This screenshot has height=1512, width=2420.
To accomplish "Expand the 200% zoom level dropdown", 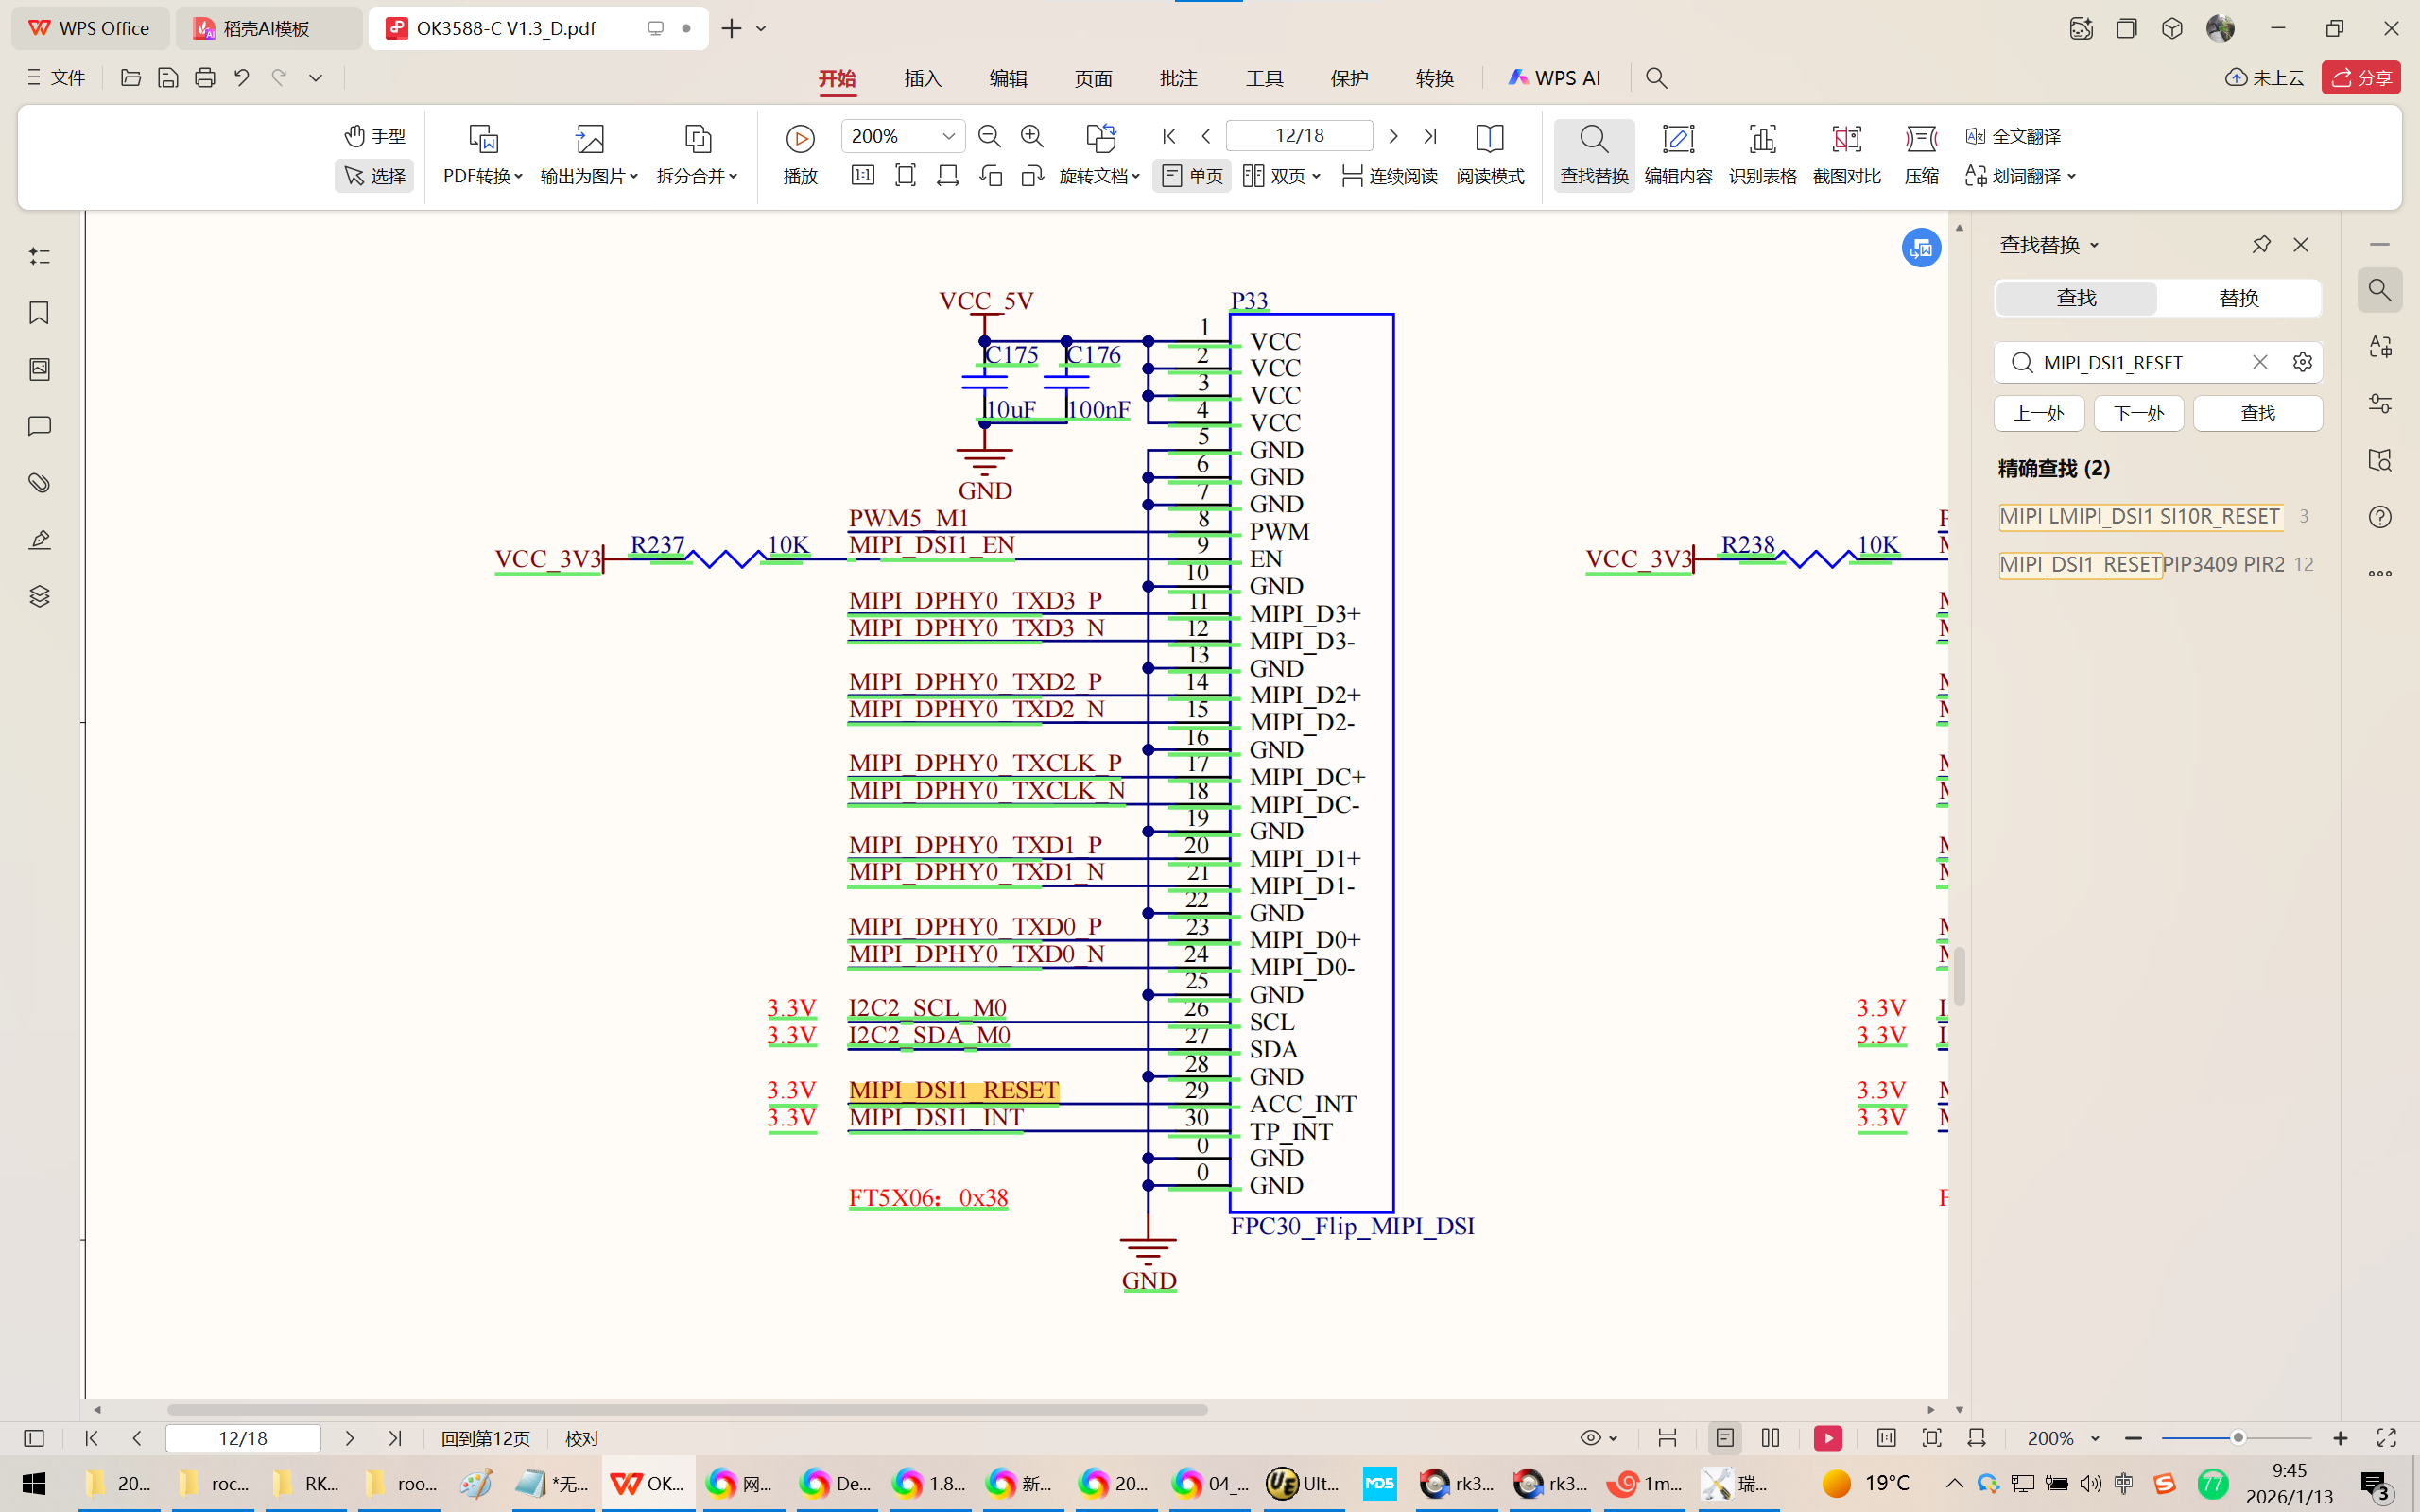I will coord(948,136).
